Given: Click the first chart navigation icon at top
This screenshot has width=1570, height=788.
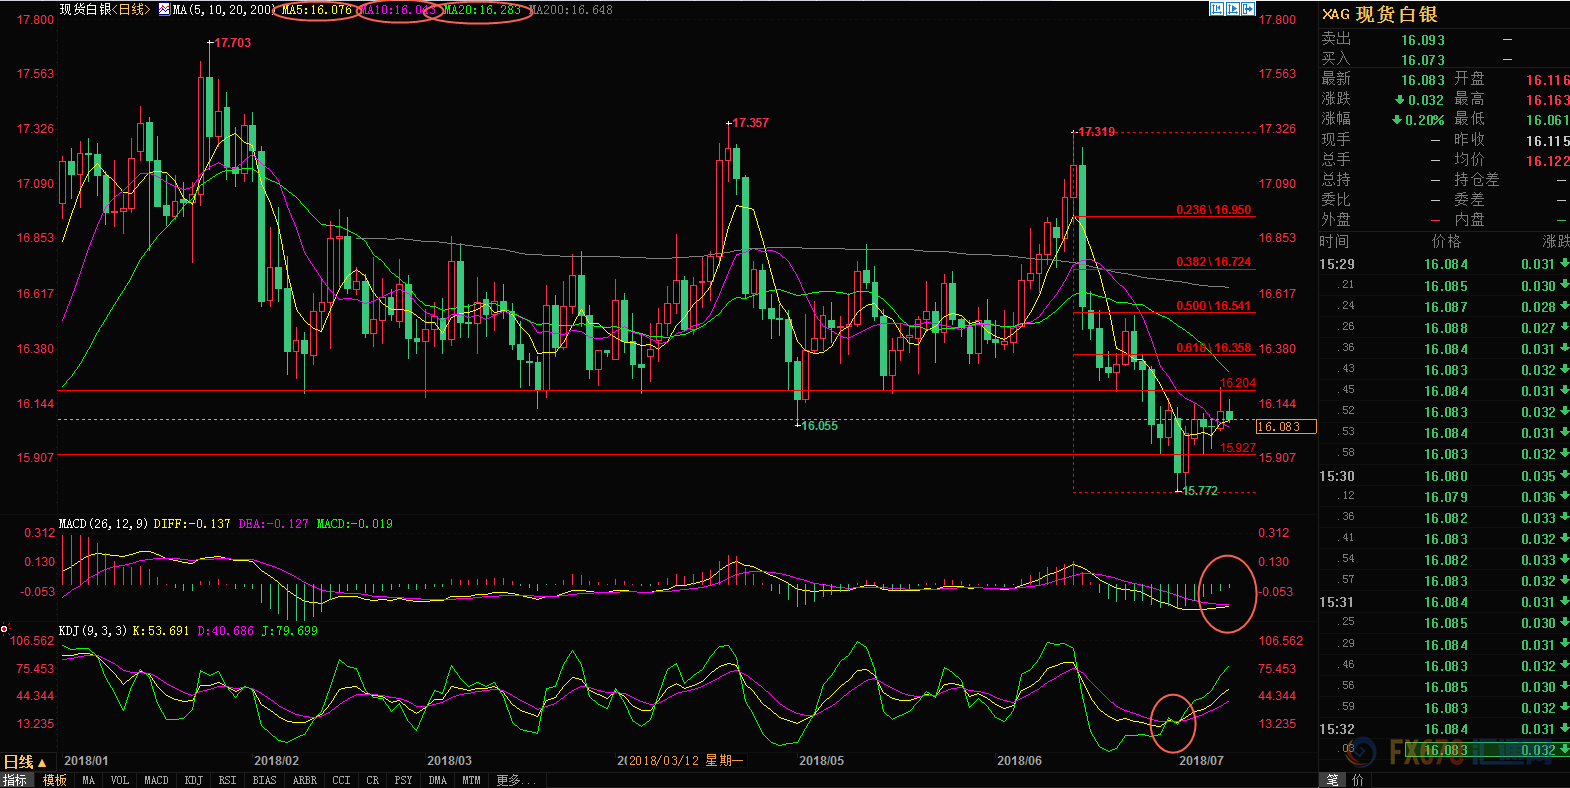Looking at the screenshot, I should click(1217, 9).
